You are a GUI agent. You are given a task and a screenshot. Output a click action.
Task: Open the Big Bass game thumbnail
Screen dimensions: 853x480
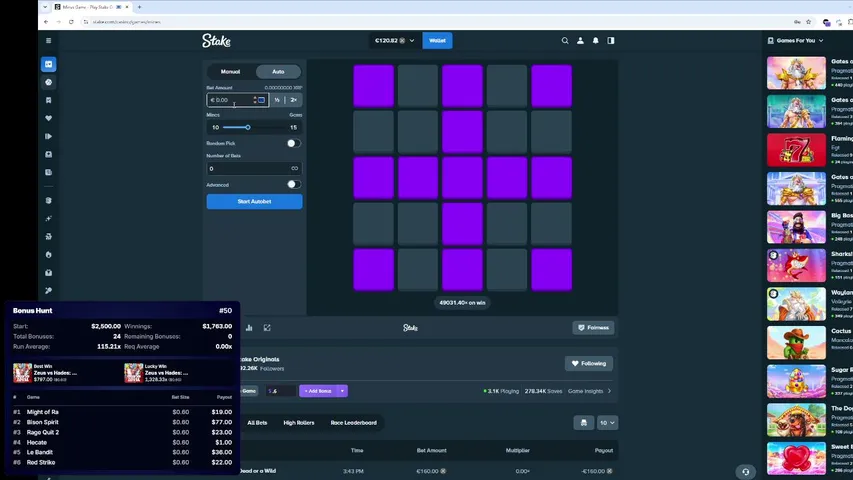pos(796,227)
